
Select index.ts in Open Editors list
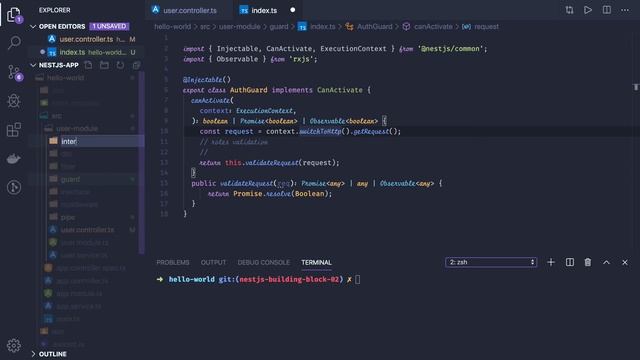86,52
